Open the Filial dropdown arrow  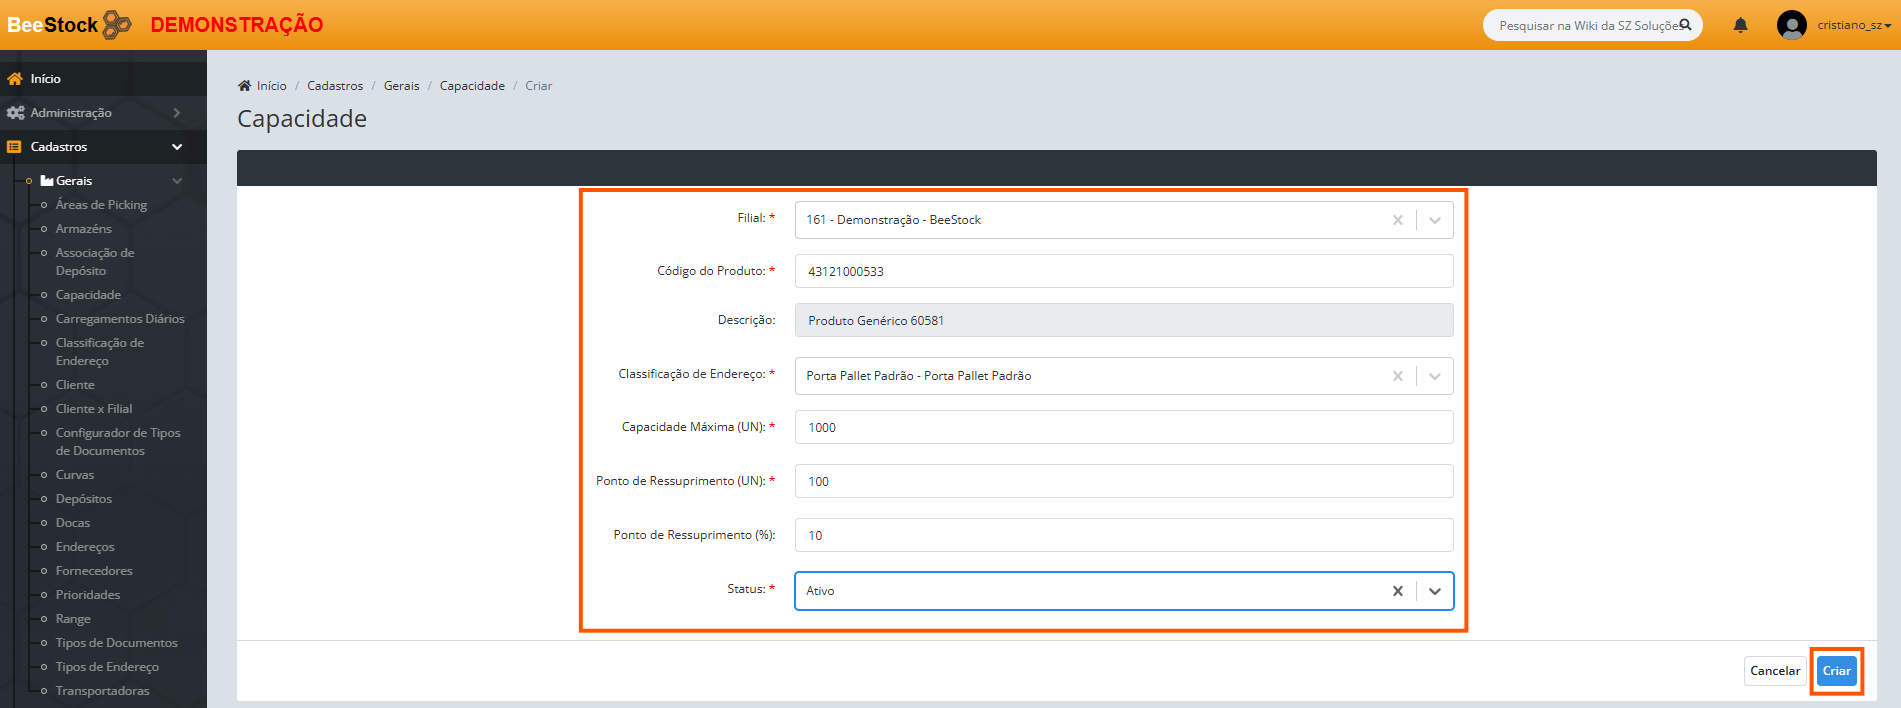1434,220
